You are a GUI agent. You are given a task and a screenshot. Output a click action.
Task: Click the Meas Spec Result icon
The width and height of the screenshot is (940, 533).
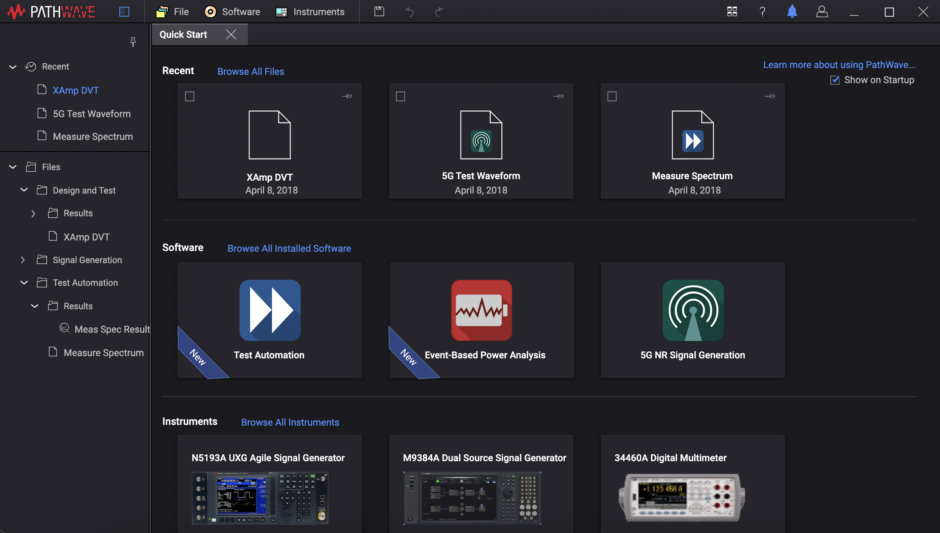tap(64, 328)
